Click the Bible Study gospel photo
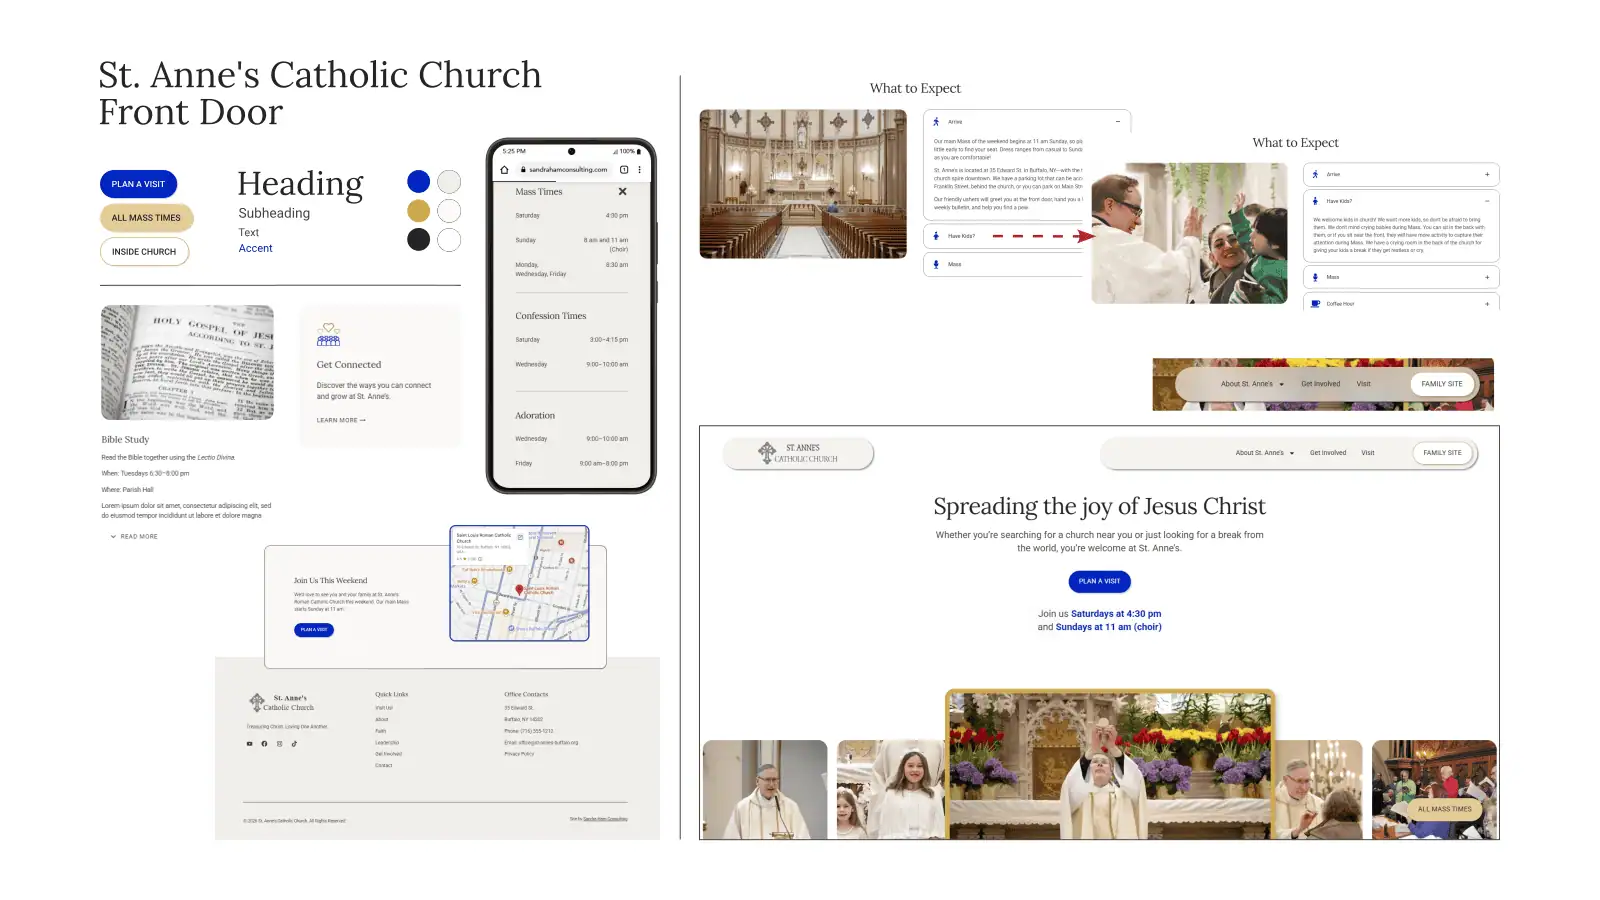1600x900 pixels. coord(187,362)
